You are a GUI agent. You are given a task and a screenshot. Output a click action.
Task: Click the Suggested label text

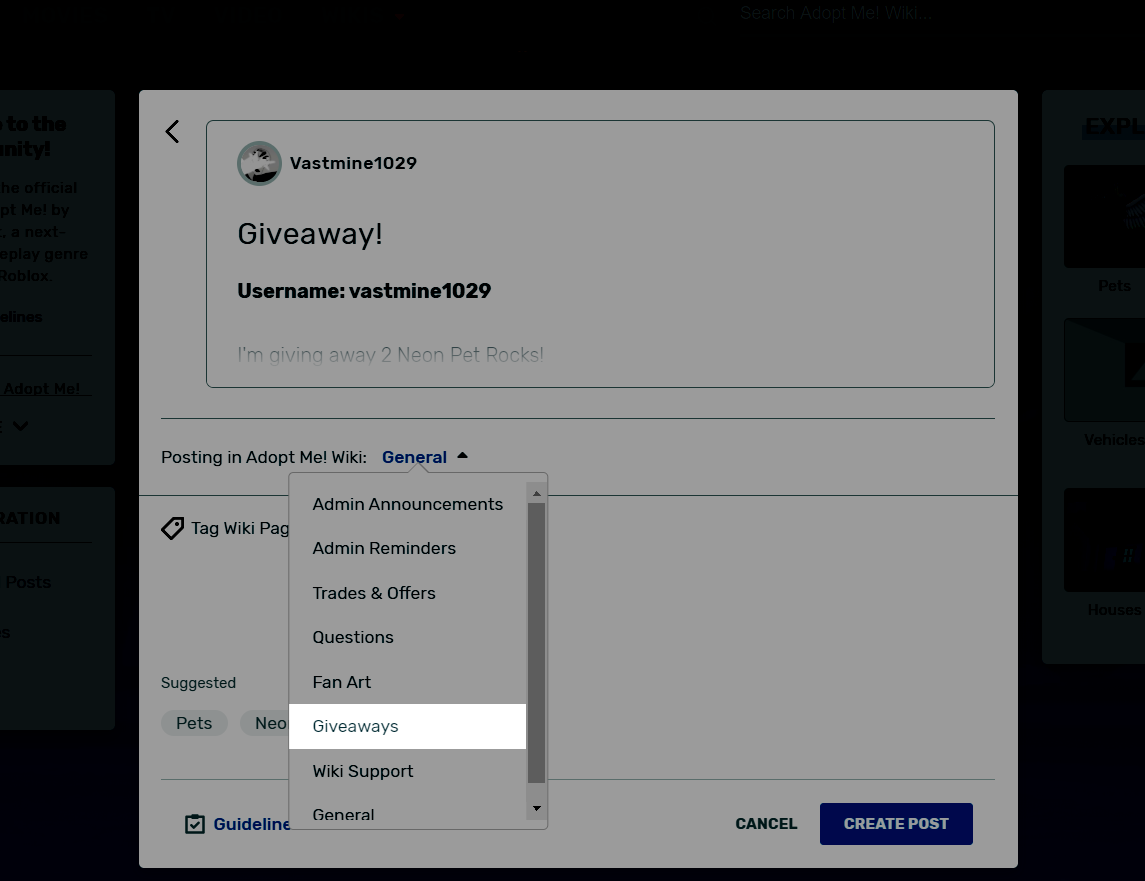199,683
